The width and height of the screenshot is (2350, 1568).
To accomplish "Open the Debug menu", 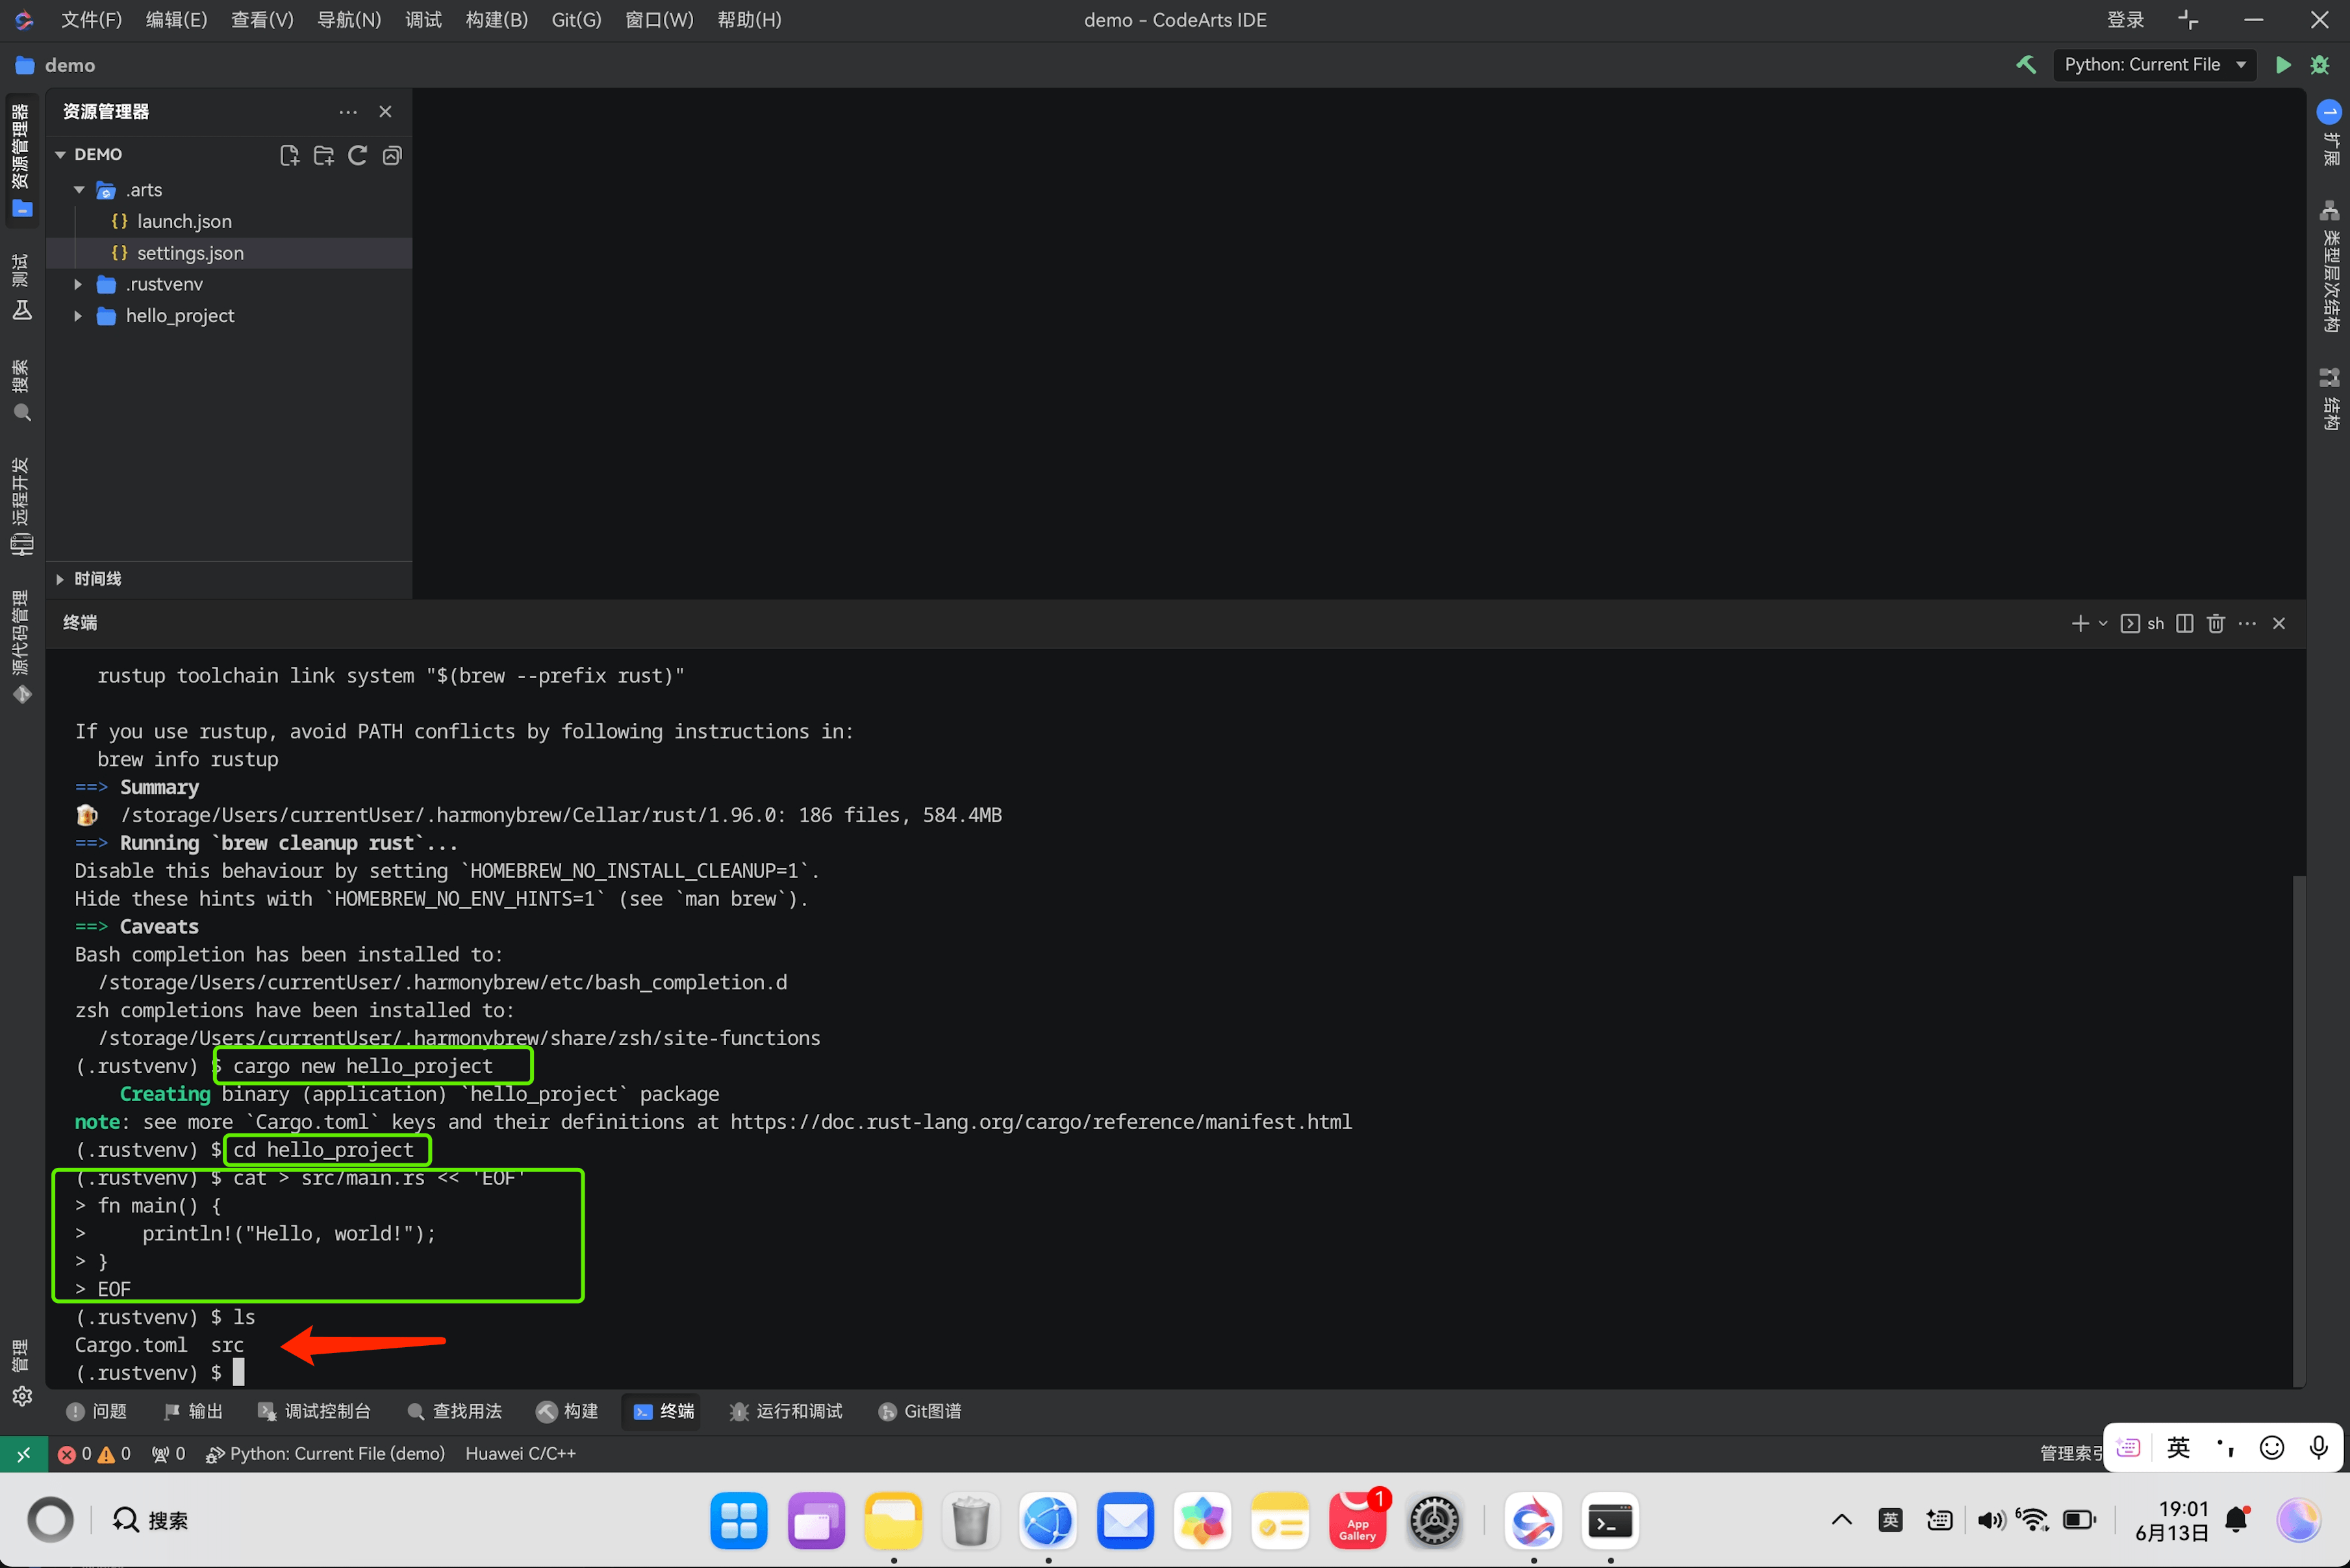I will (423, 20).
